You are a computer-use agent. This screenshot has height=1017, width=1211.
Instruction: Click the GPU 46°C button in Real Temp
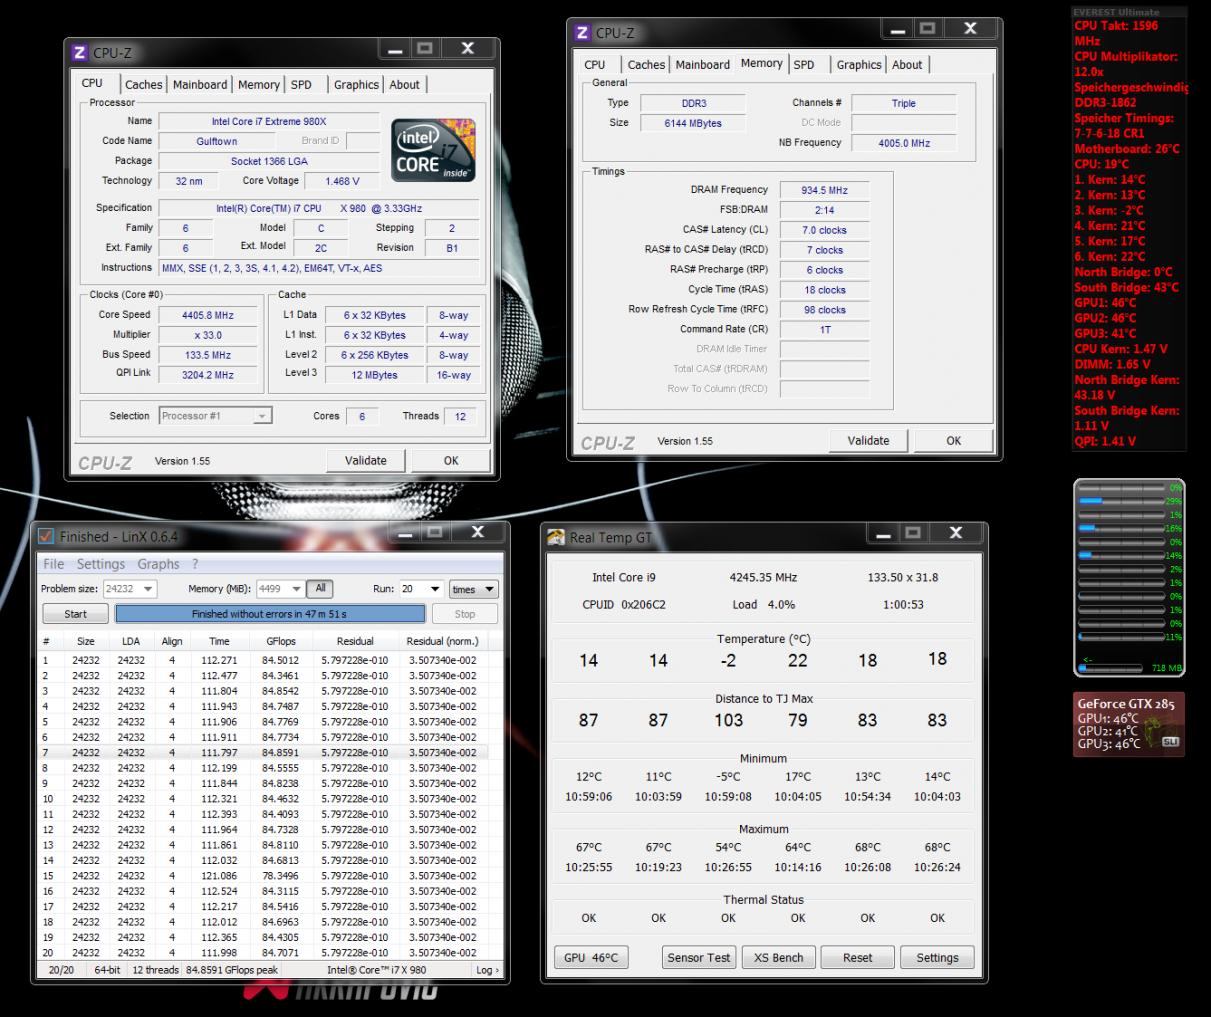tap(591, 958)
